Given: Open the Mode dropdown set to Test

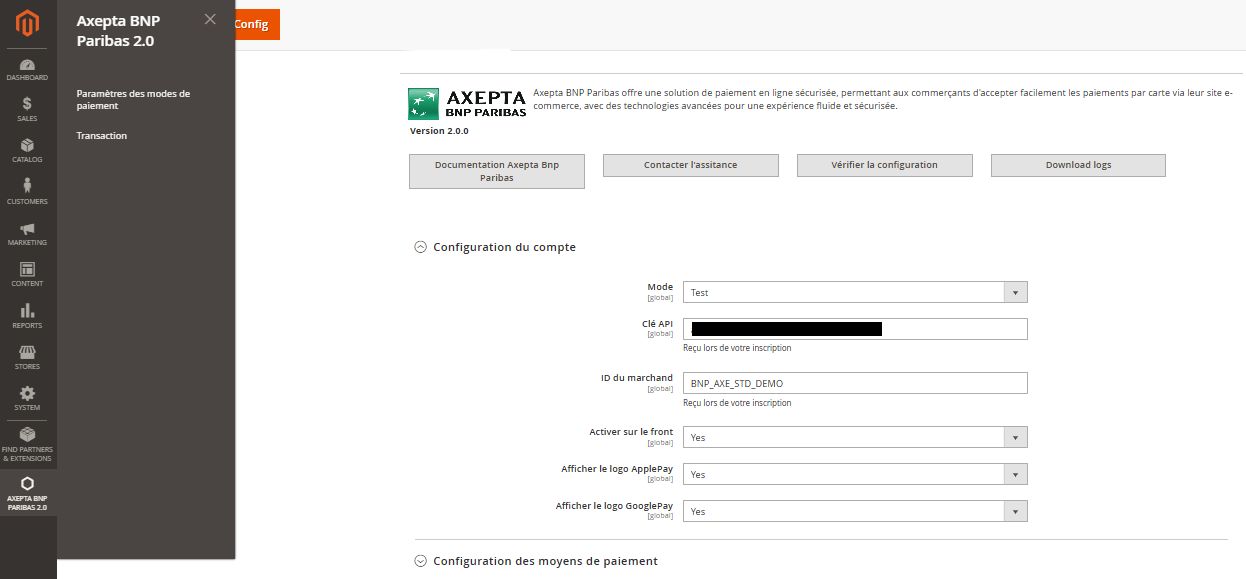Looking at the screenshot, I should tap(855, 292).
